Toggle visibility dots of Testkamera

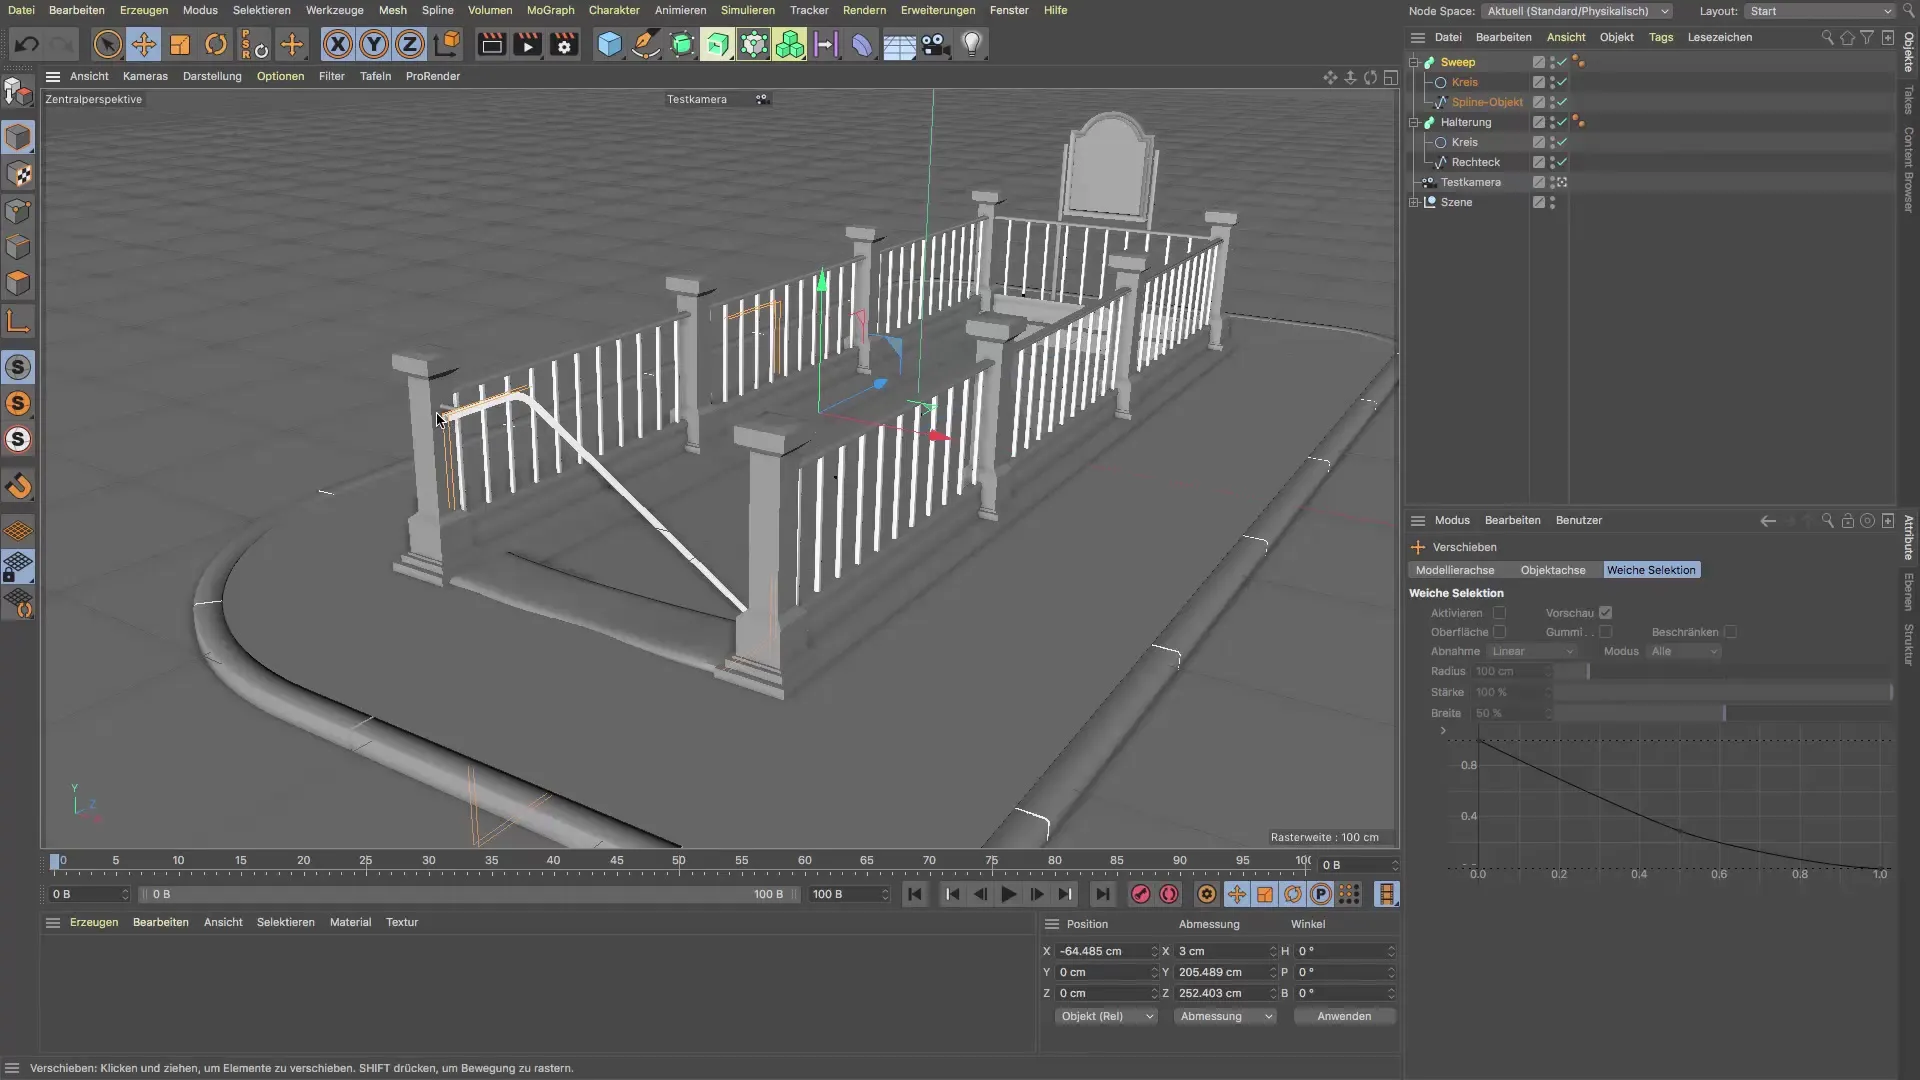coord(1552,182)
